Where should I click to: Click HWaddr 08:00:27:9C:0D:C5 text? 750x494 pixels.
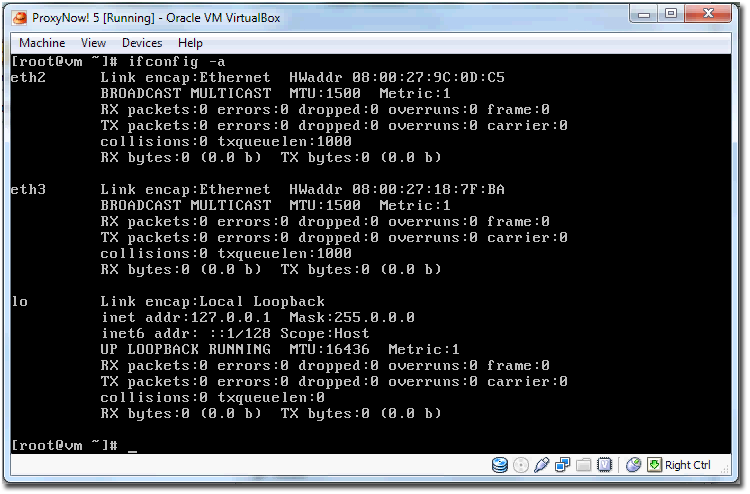[397, 77]
